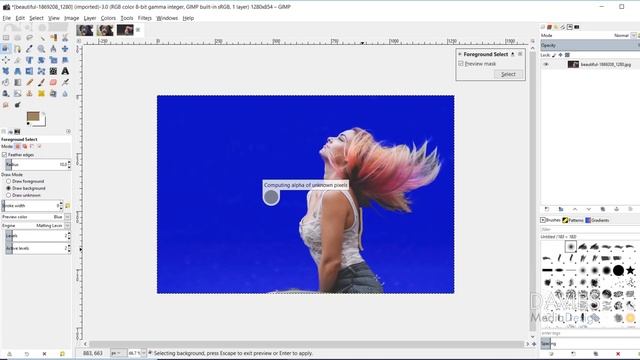Select the Color Picker eyedropper tool

(29, 49)
